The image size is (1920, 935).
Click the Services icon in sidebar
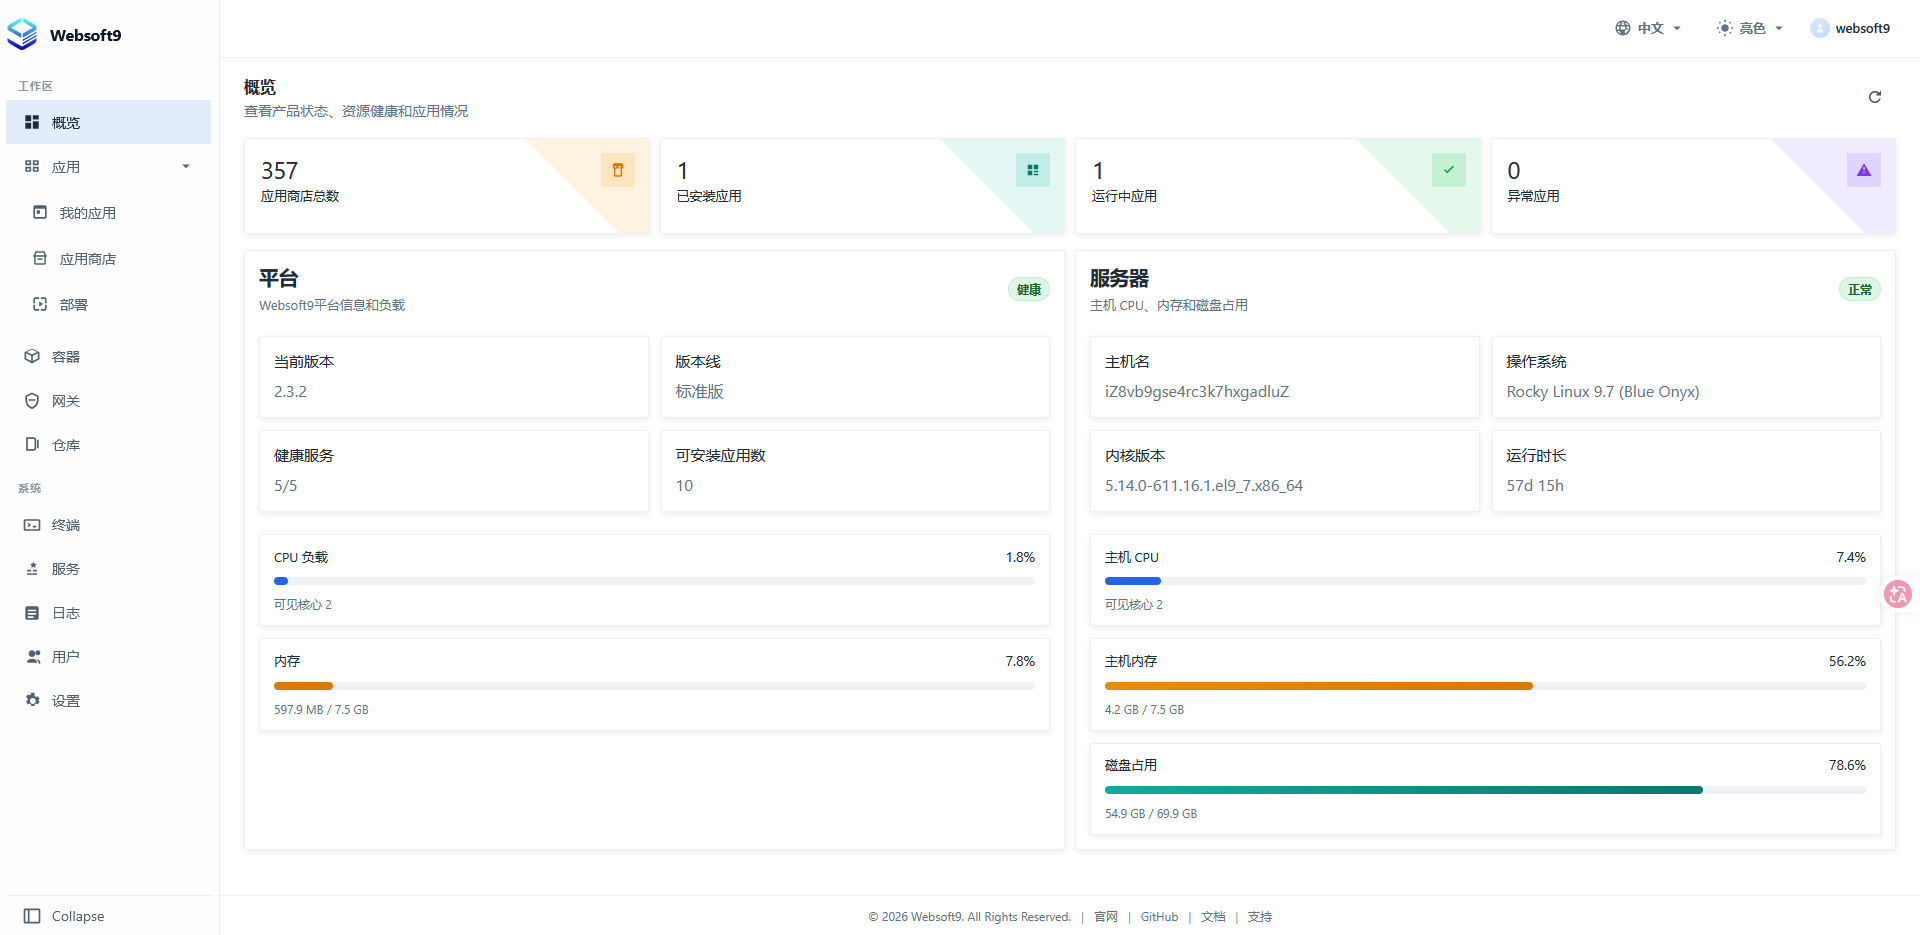[x=32, y=568]
